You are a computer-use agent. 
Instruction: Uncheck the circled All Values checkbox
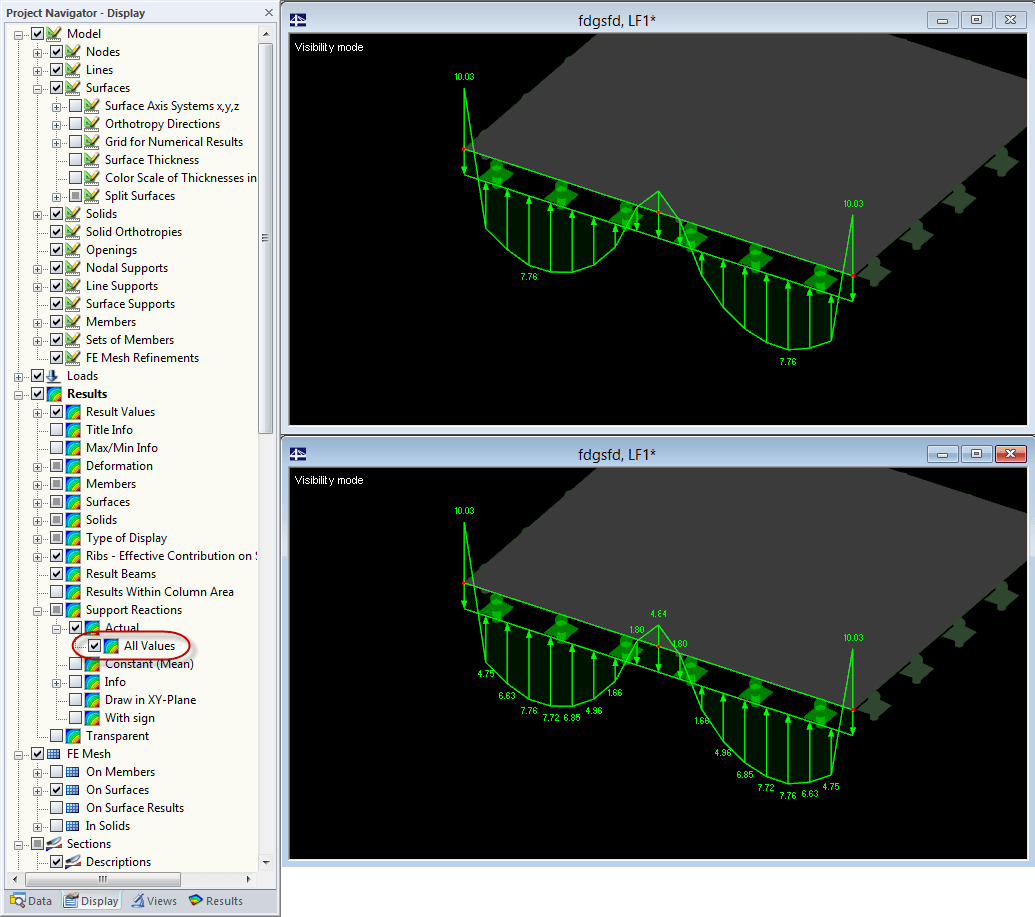(x=94, y=646)
